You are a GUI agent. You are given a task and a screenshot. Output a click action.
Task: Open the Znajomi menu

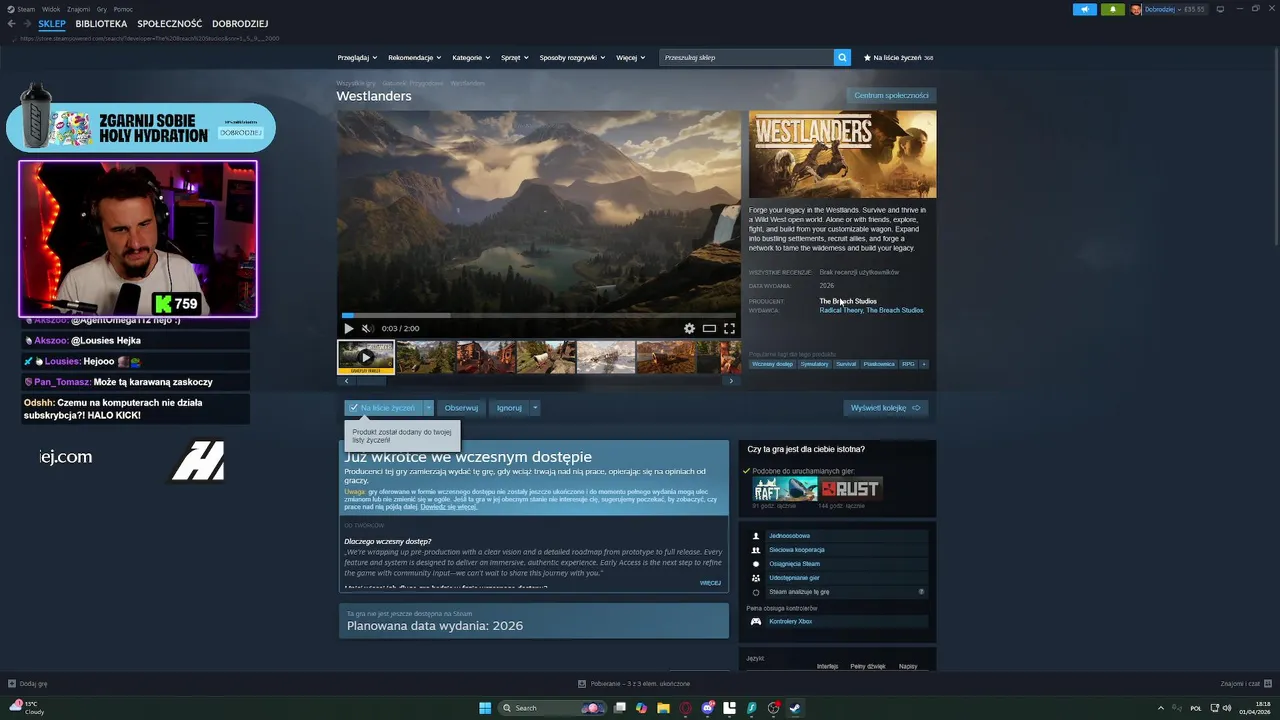(78, 9)
